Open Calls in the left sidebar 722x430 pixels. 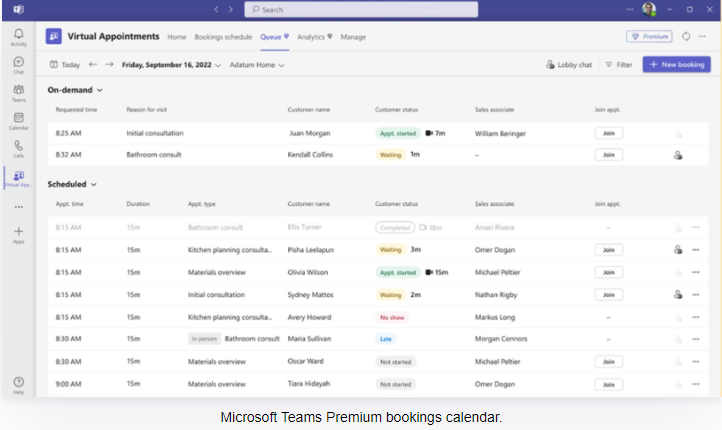(18, 149)
